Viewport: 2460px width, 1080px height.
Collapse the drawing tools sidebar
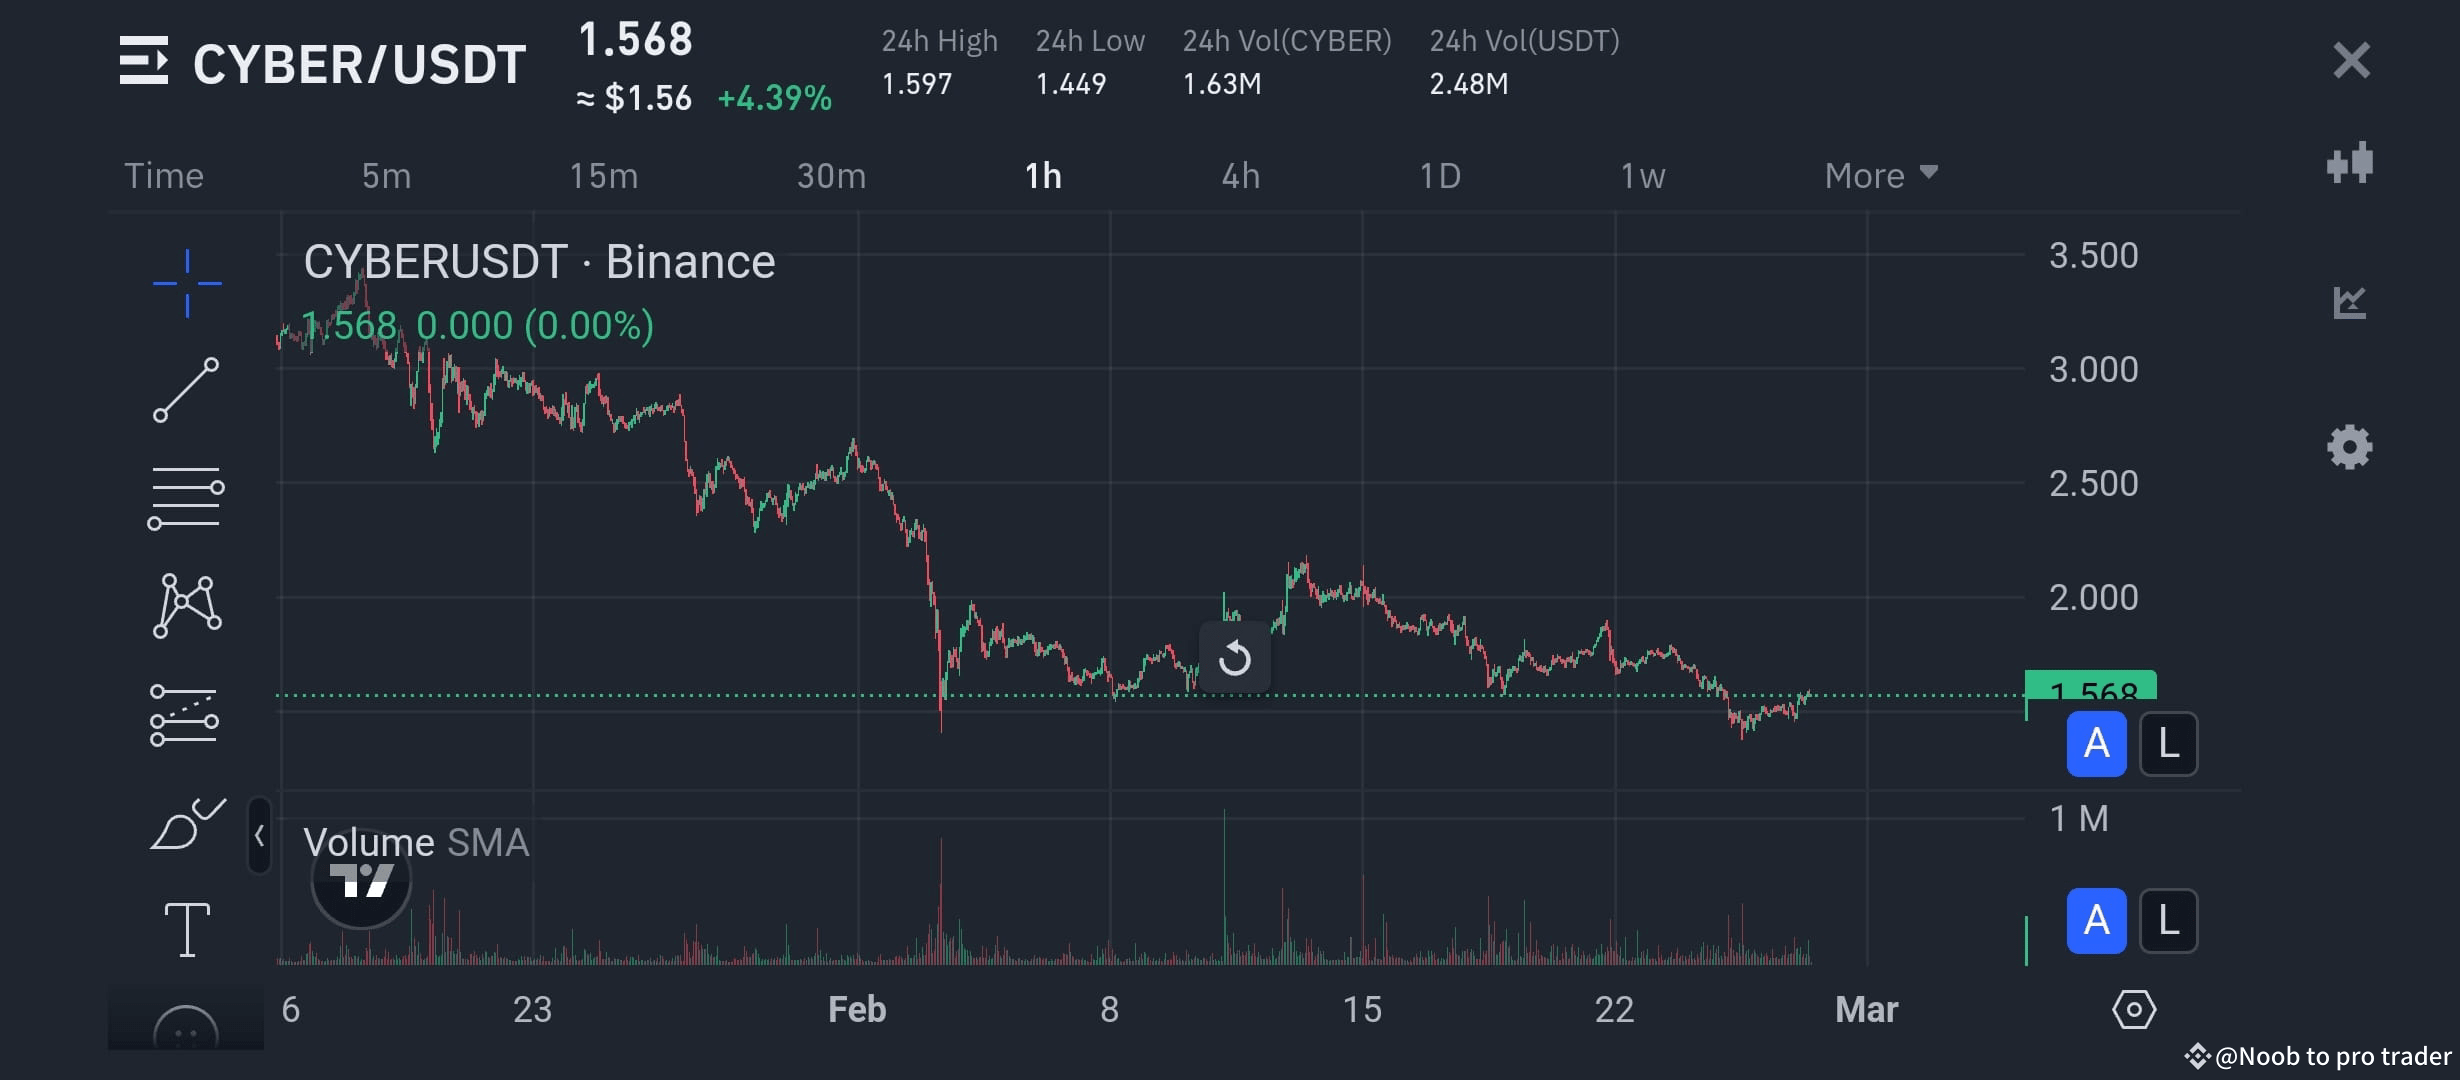click(x=259, y=836)
